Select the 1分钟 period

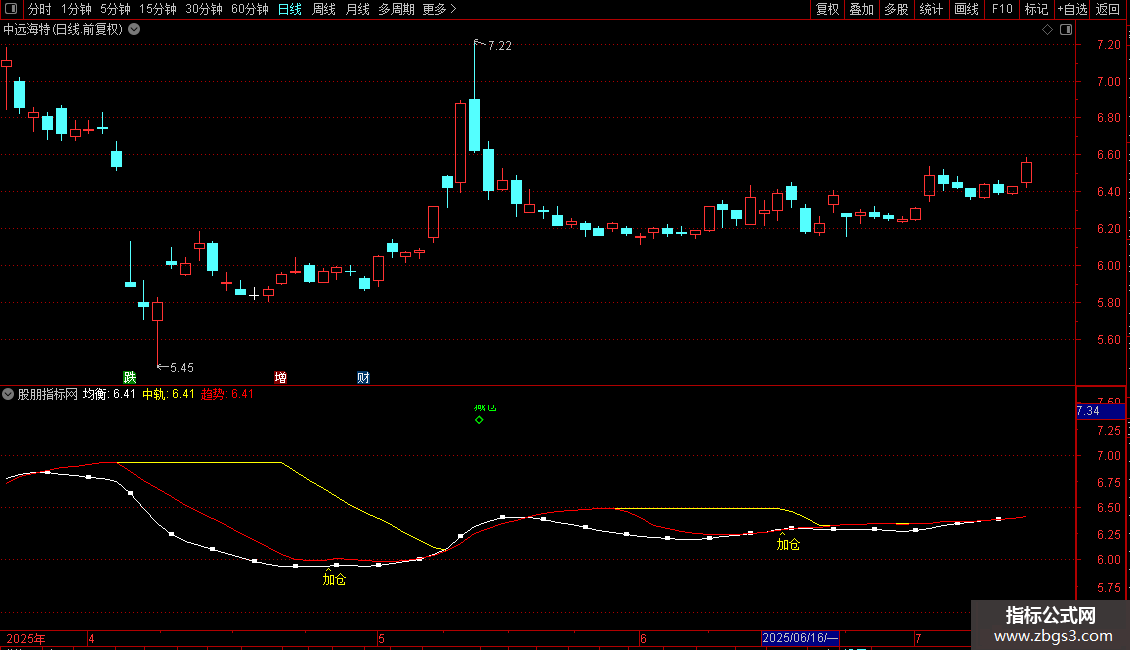point(76,9)
